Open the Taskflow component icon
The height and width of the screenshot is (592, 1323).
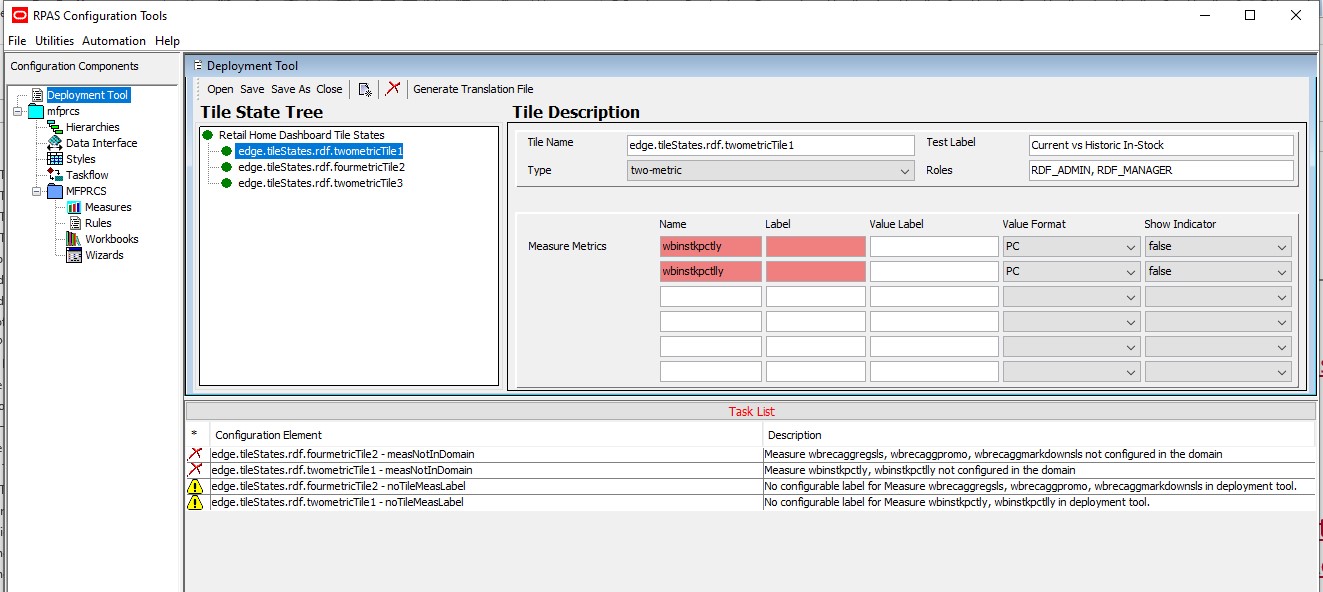point(55,175)
